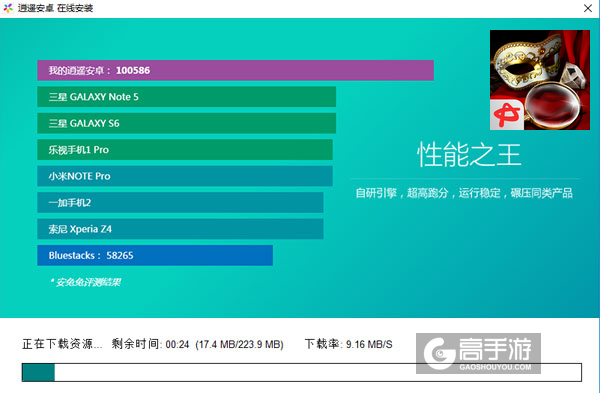Click the 安兔兔评测结果 footnote text
600x393 pixels.
[x=85, y=282]
